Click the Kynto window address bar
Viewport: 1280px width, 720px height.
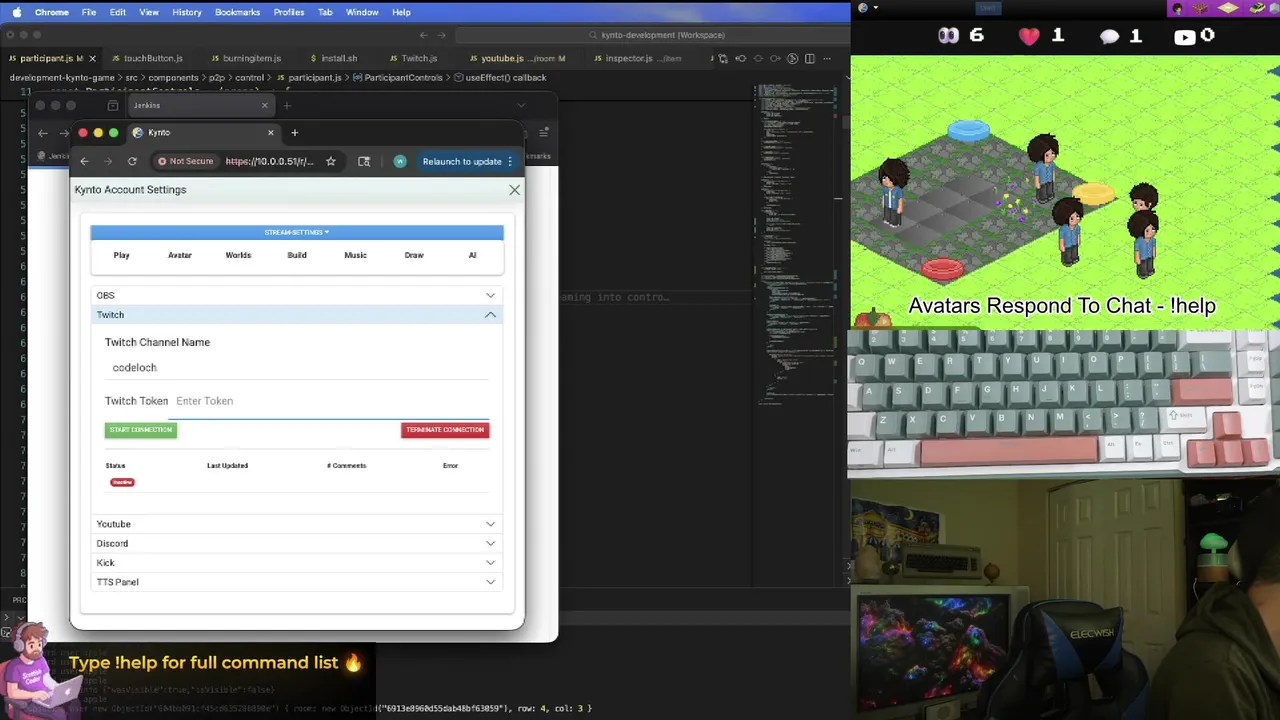click(x=270, y=161)
